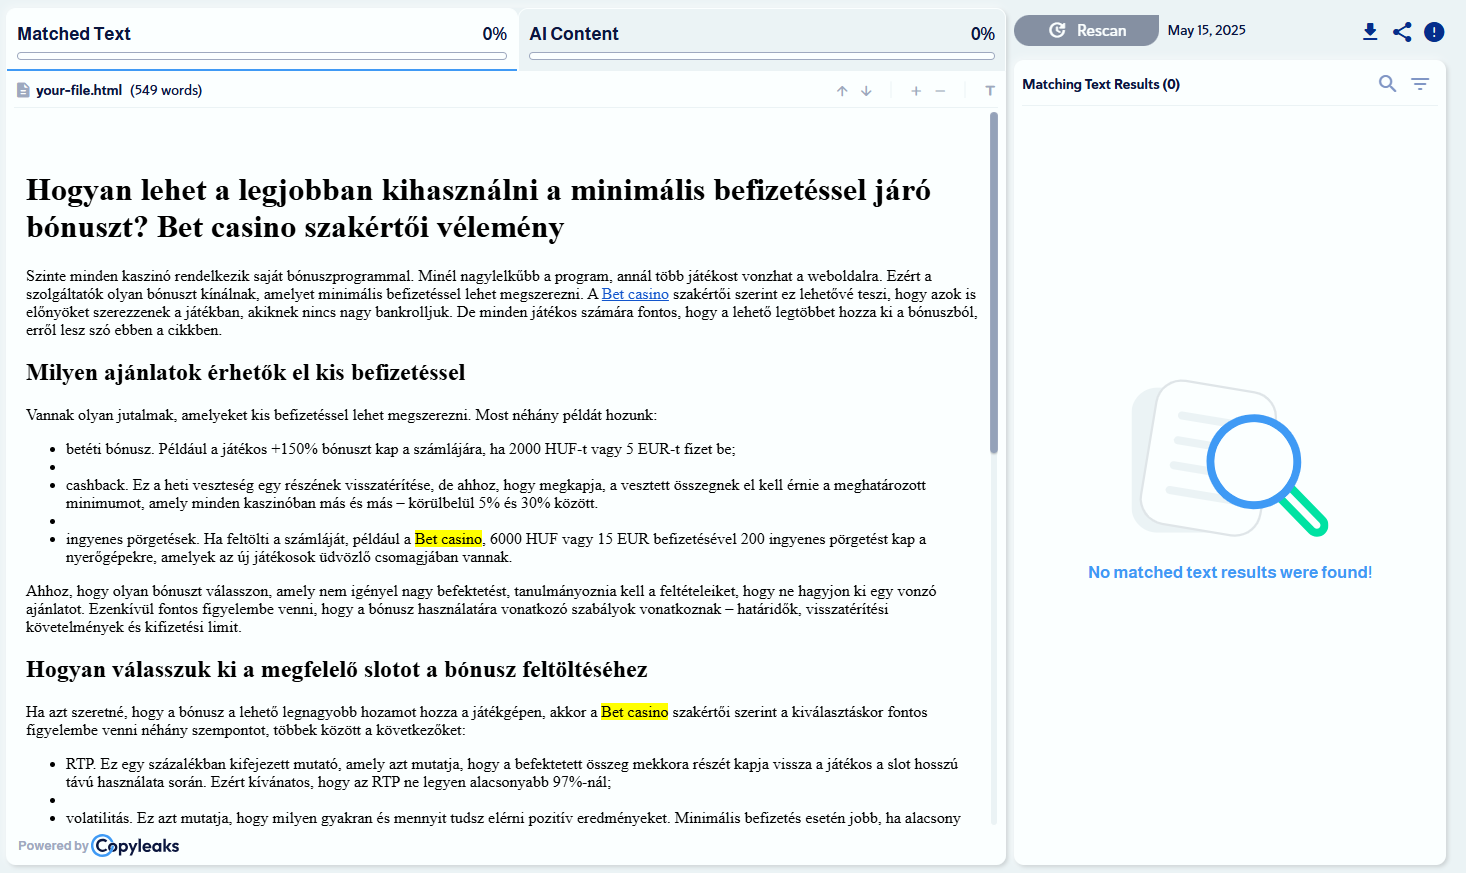
Task: Decrease text size with minus icon
Action: (940, 91)
